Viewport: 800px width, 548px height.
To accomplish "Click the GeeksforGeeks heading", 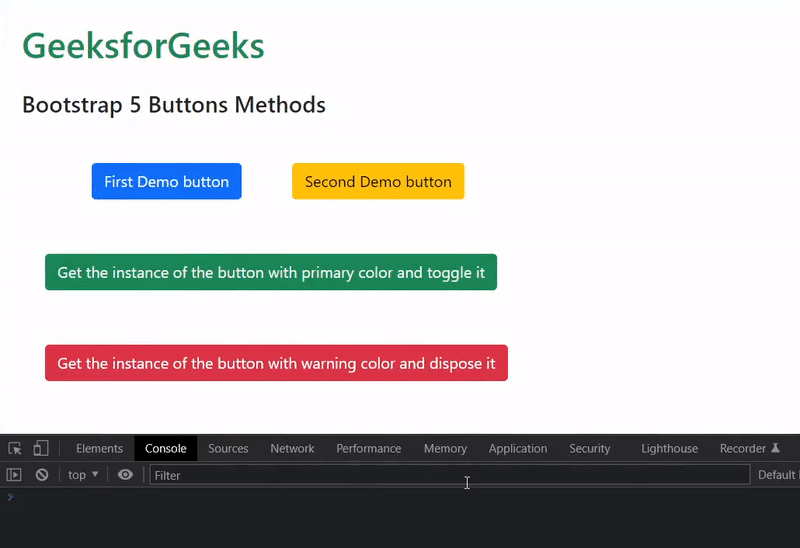I will (x=143, y=46).
